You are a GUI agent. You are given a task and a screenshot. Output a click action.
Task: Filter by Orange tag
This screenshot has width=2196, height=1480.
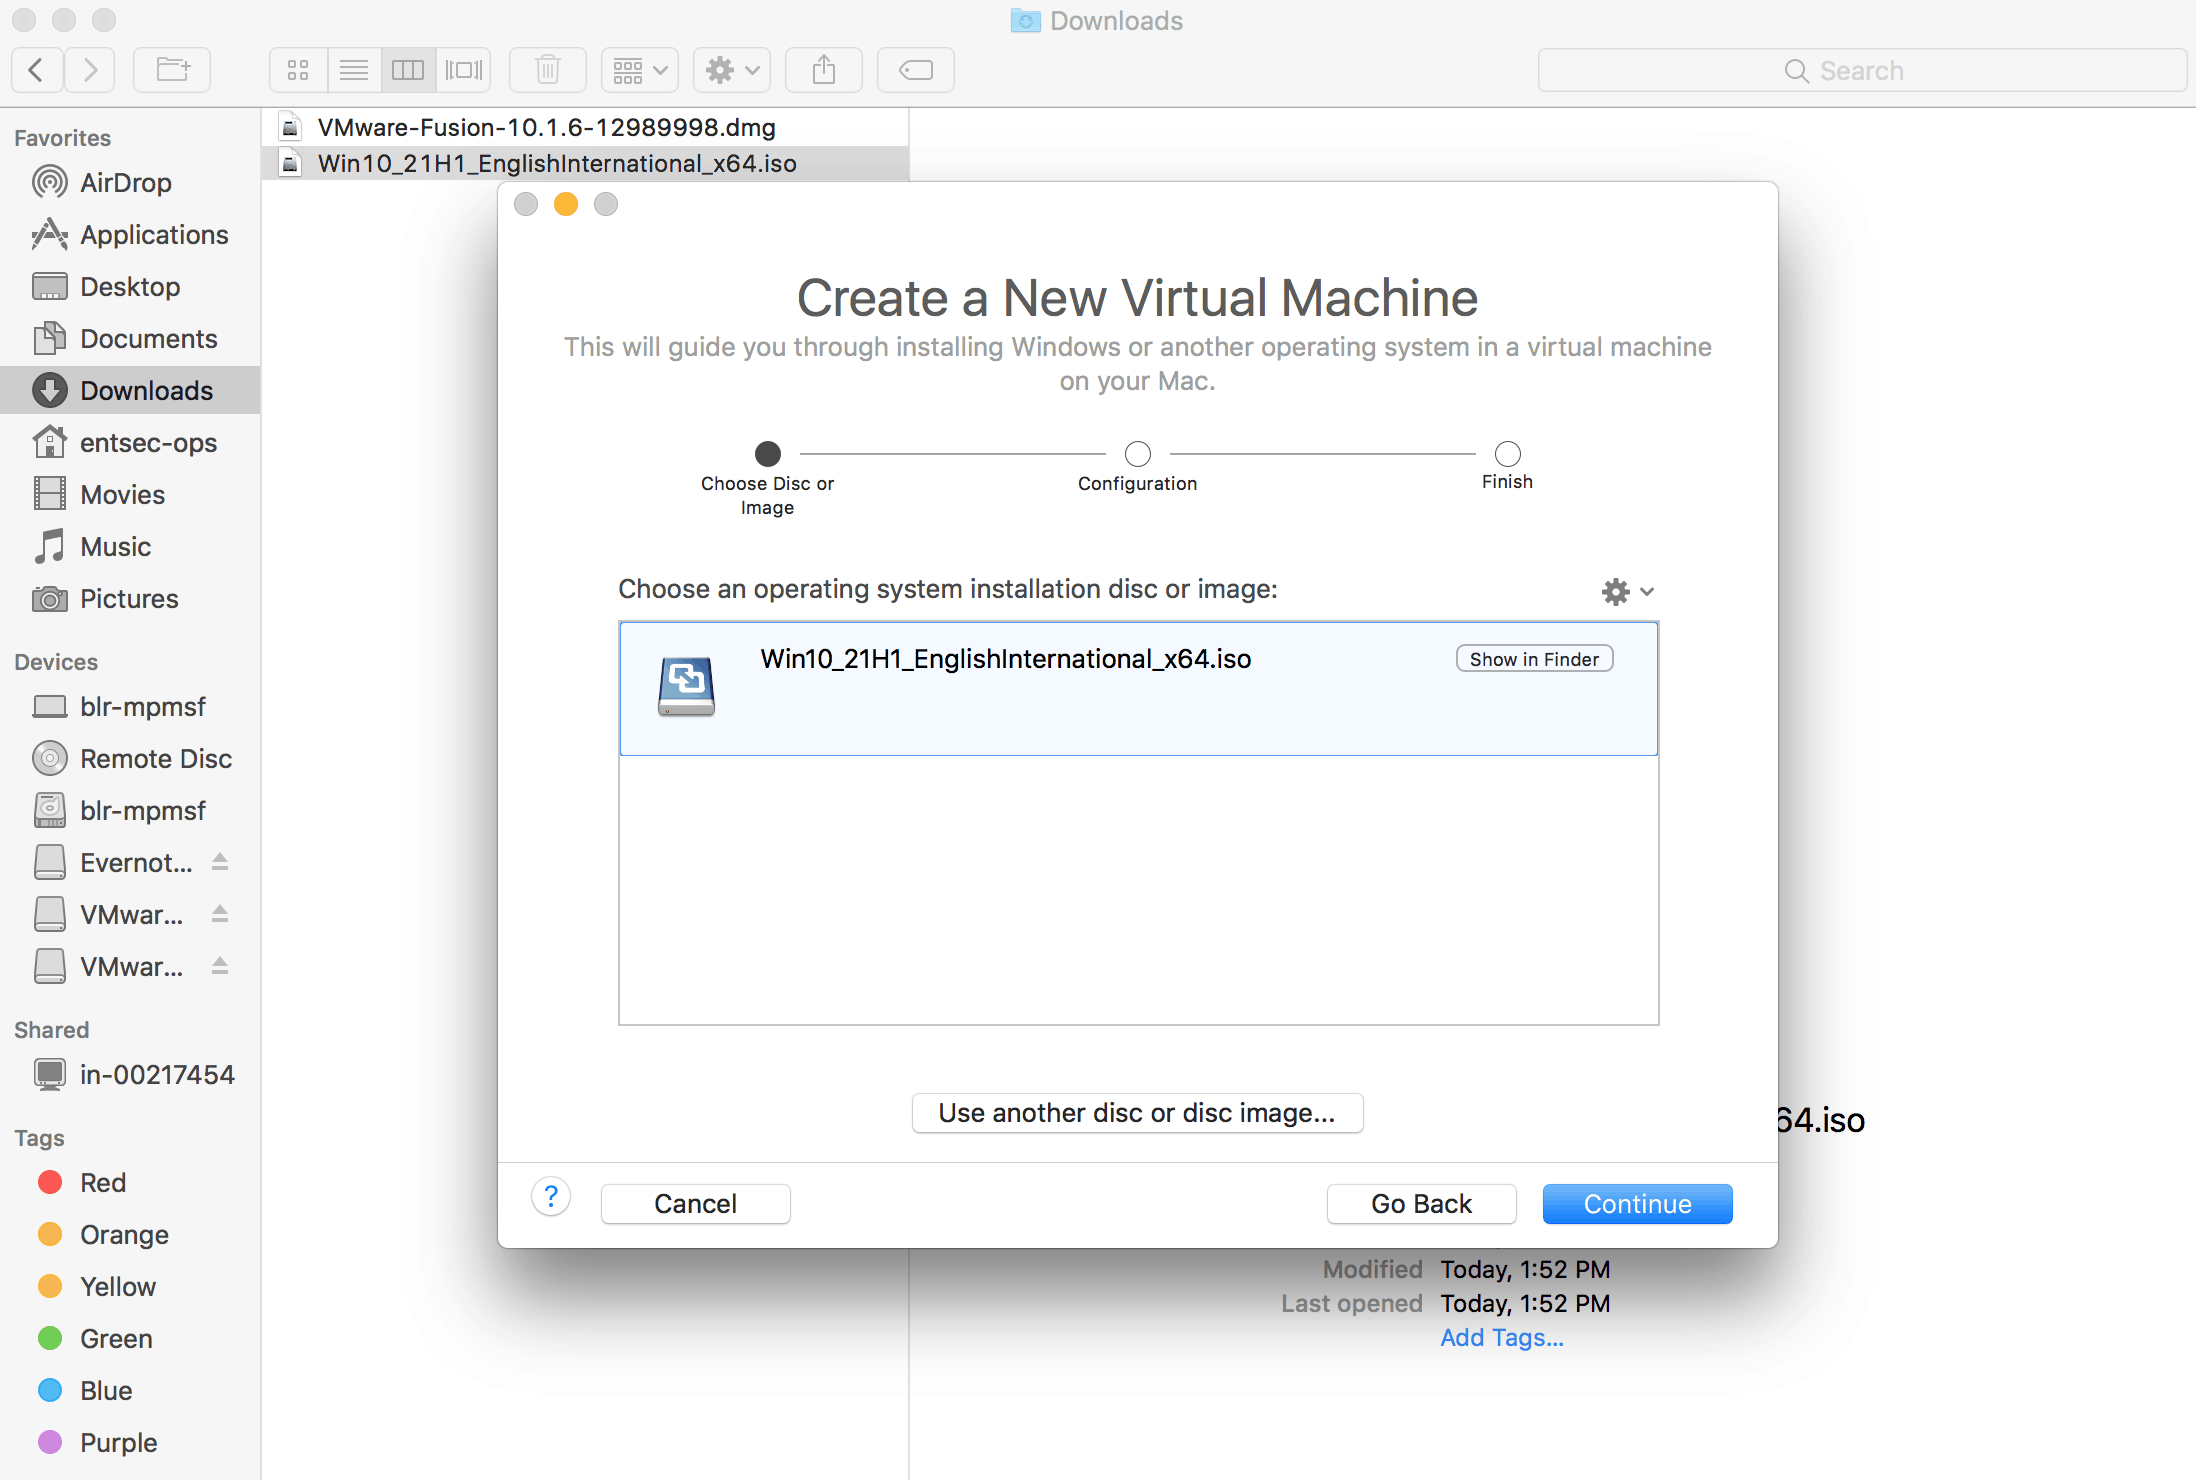[x=130, y=1235]
